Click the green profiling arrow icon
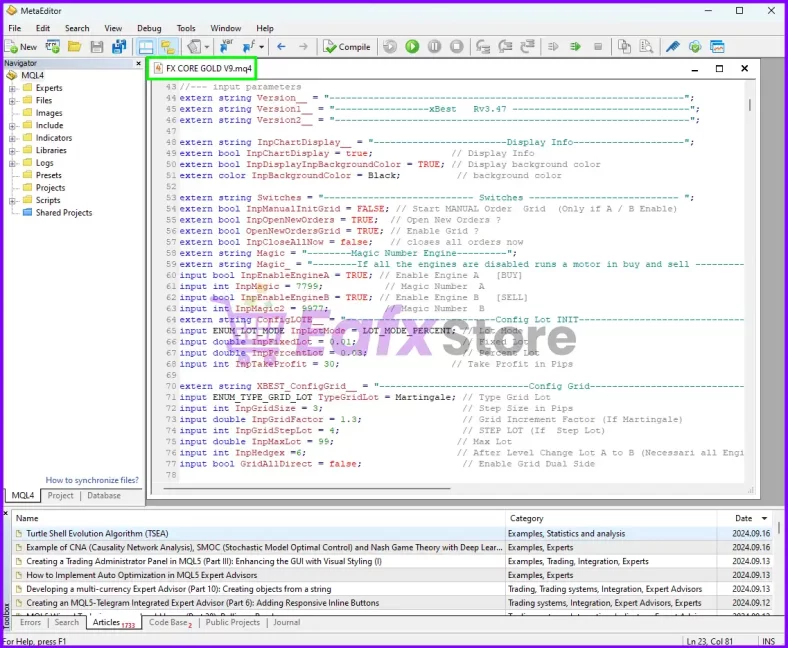The width and height of the screenshot is (788, 648). pos(575,47)
